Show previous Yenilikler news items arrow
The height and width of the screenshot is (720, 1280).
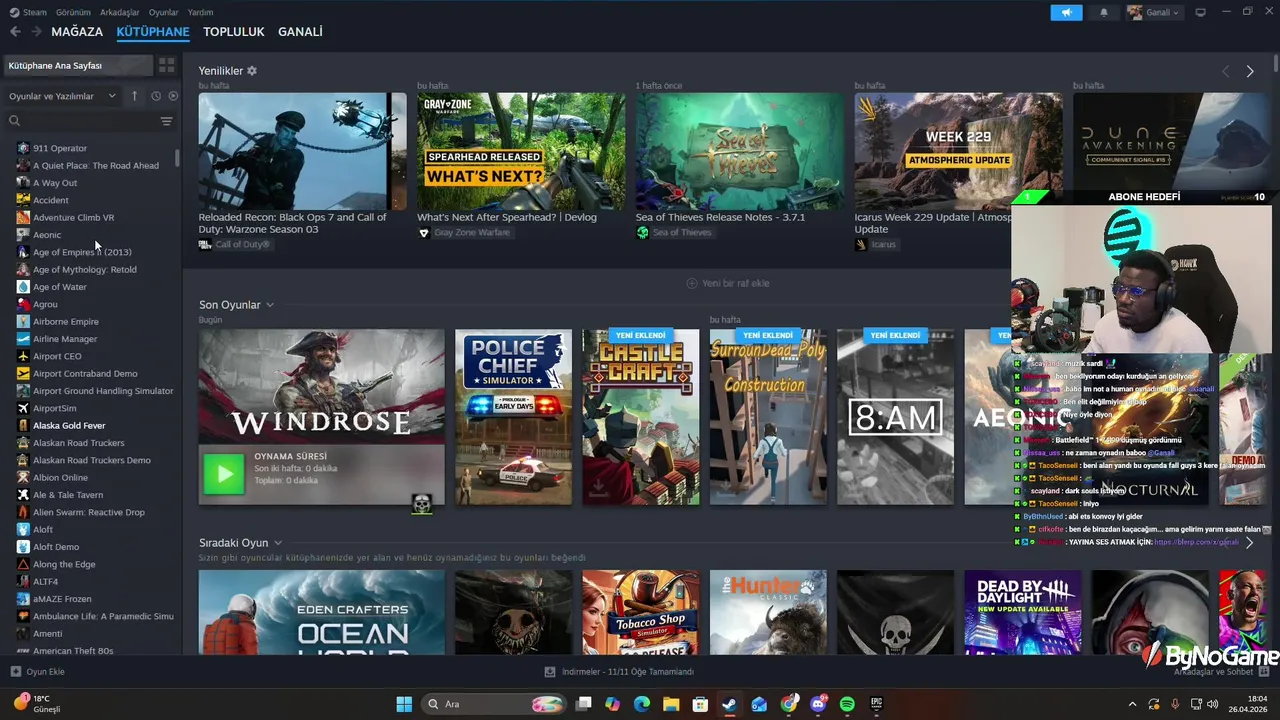click(1225, 71)
